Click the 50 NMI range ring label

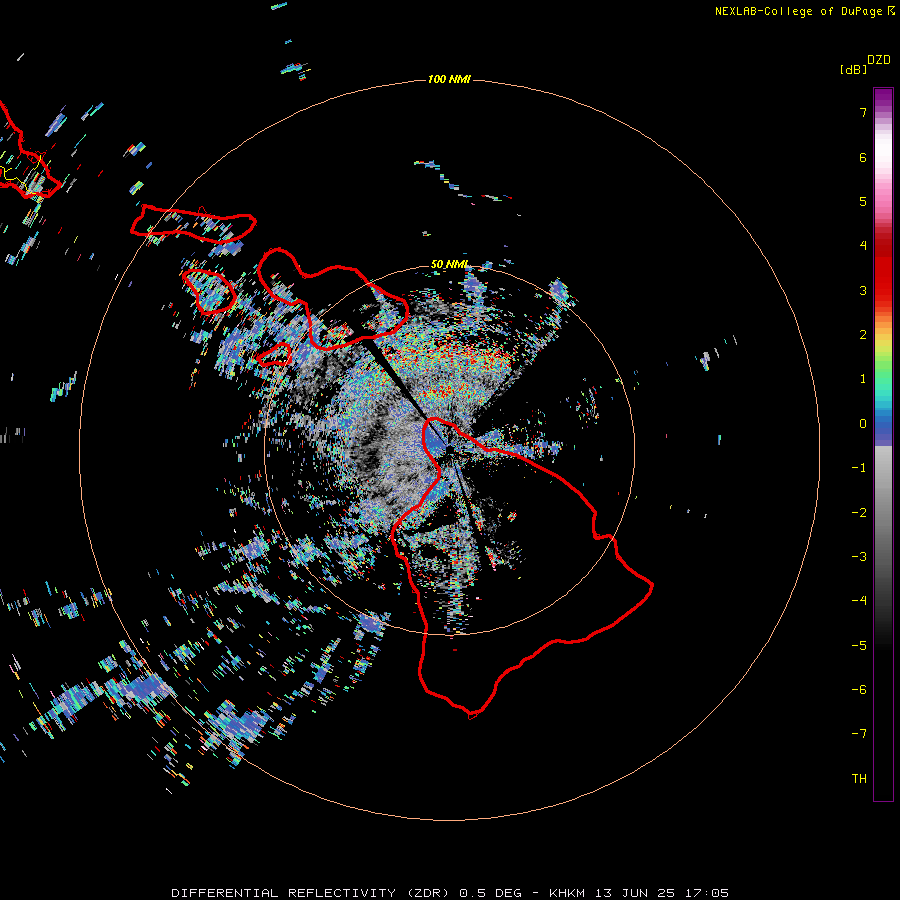pos(449,264)
